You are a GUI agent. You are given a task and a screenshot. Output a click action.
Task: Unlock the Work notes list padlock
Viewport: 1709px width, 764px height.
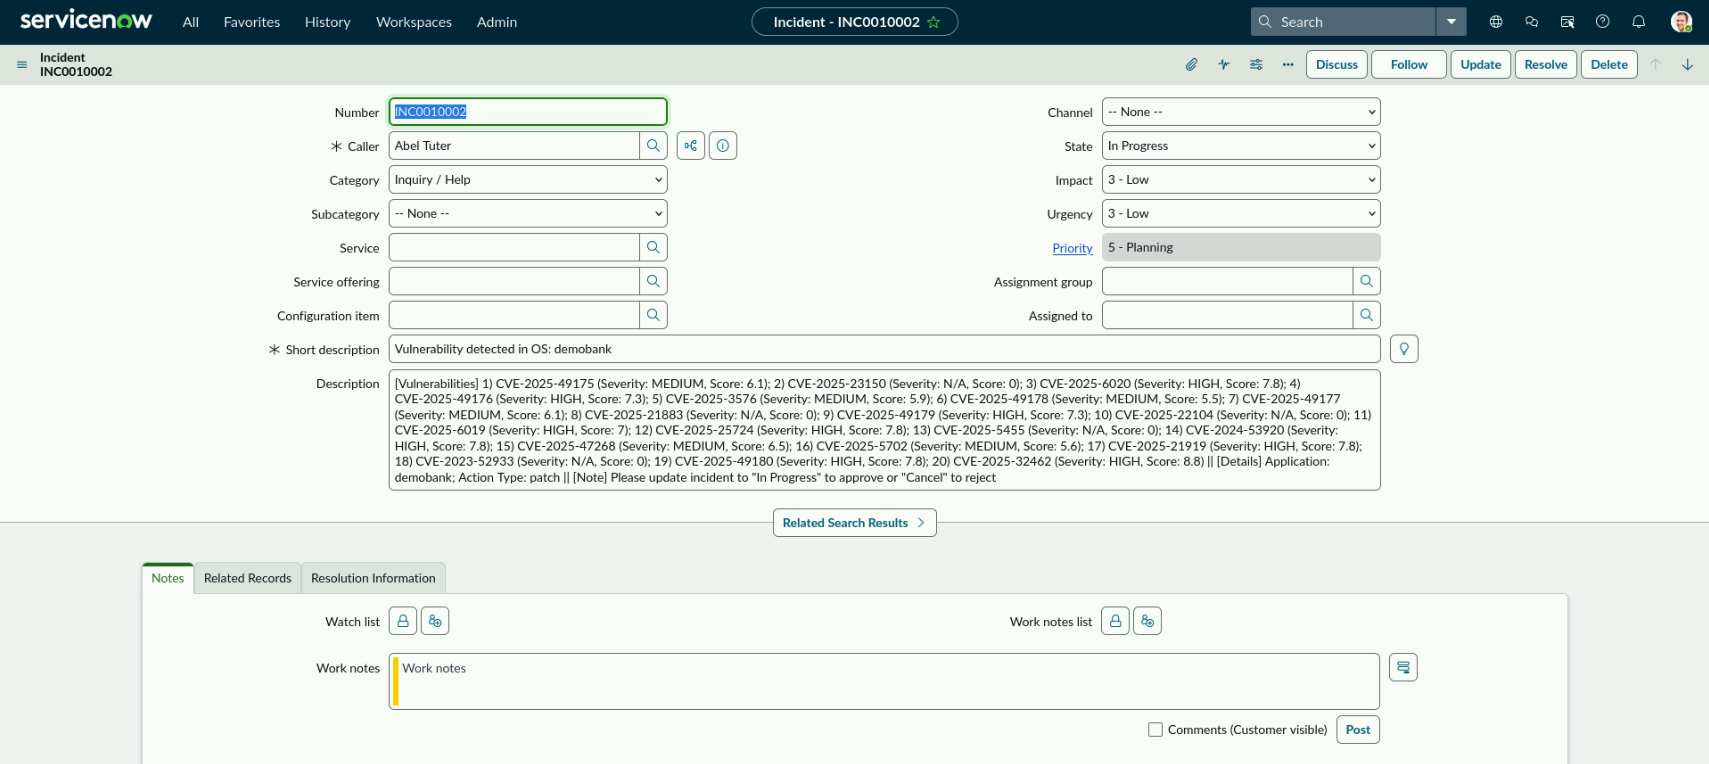tap(1115, 621)
